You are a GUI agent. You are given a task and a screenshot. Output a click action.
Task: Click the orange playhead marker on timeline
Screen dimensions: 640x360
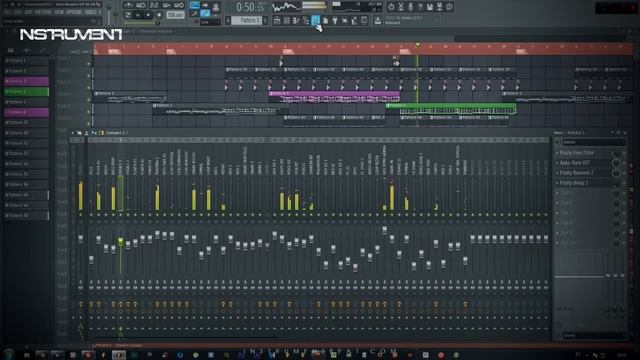coord(418,45)
